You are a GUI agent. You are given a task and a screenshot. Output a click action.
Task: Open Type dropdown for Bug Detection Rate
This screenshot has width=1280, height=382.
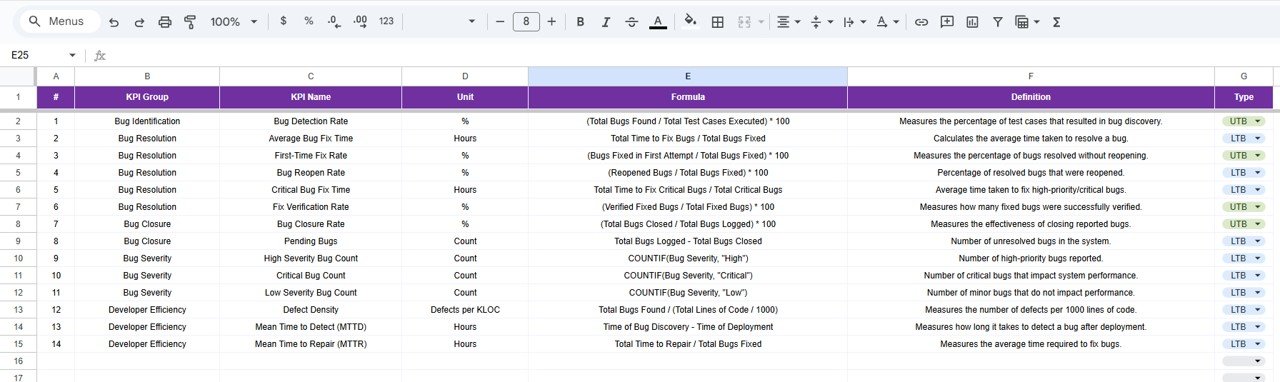(1257, 121)
